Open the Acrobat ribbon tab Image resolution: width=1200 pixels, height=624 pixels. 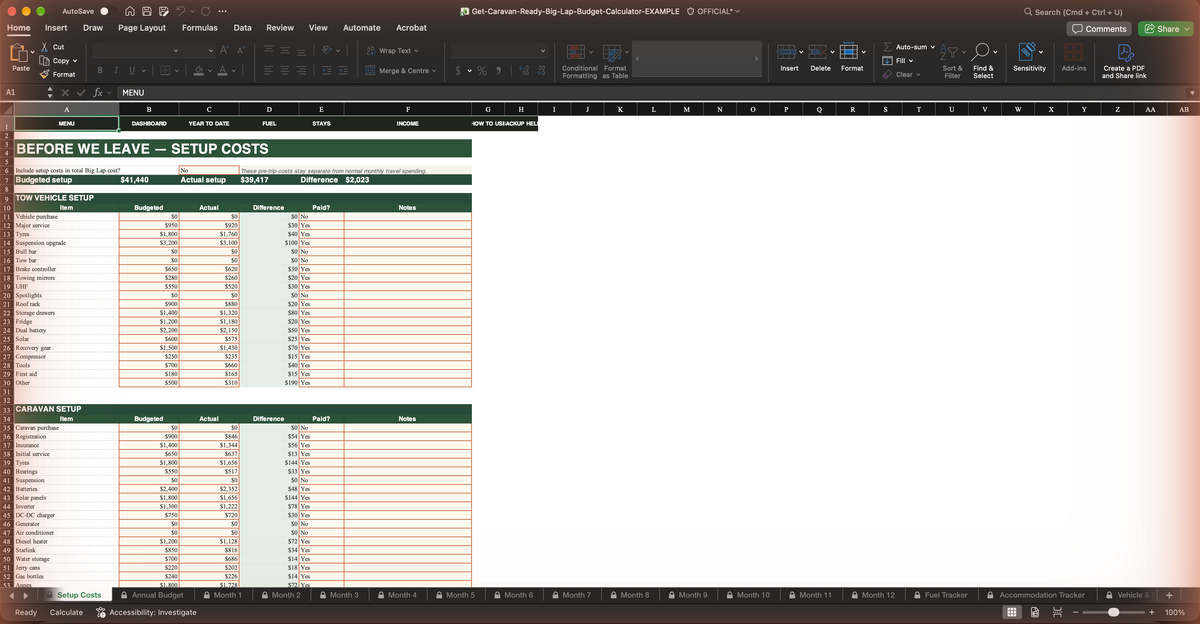click(x=411, y=28)
